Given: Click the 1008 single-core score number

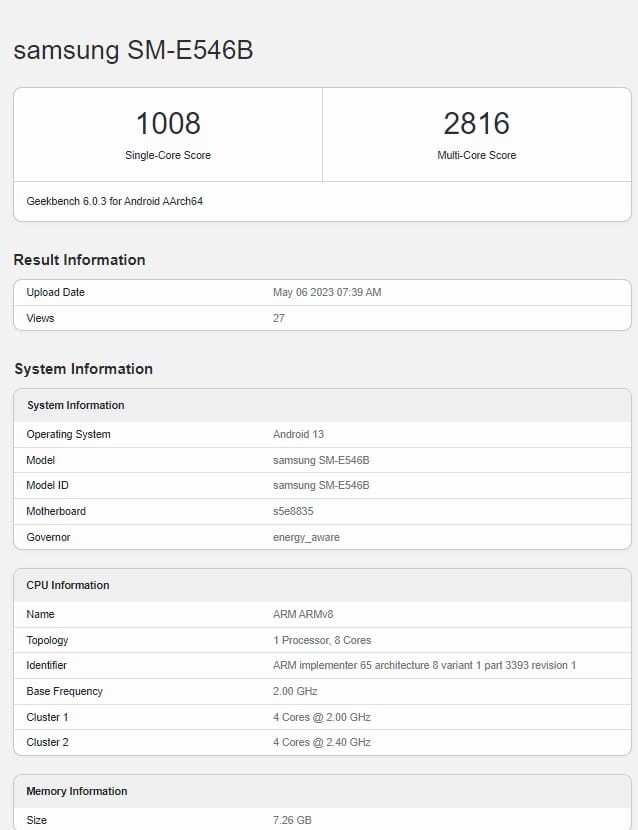Looking at the screenshot, I should (168, 124).
